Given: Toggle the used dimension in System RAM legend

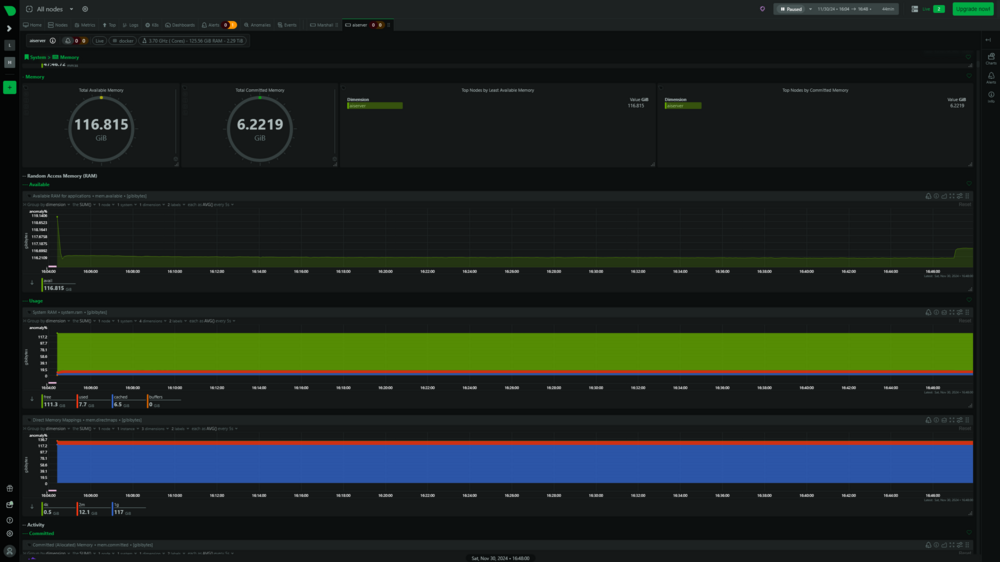Looking at the screenshot, I should point(93,401).
